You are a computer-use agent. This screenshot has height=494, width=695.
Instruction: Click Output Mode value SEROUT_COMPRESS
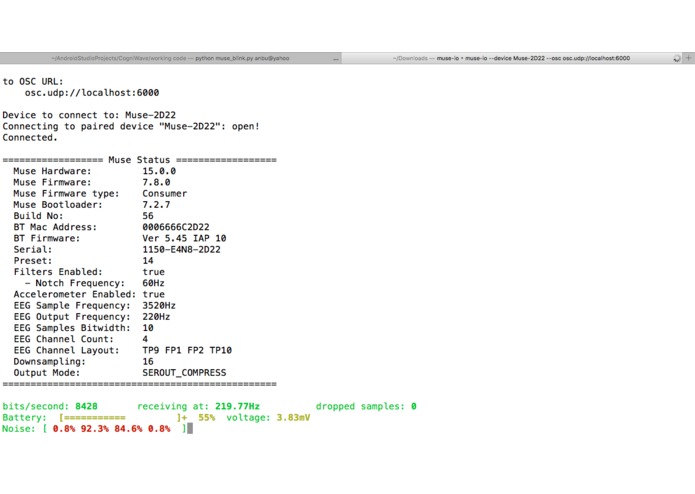pyautogui.click(x=184, y=373)
